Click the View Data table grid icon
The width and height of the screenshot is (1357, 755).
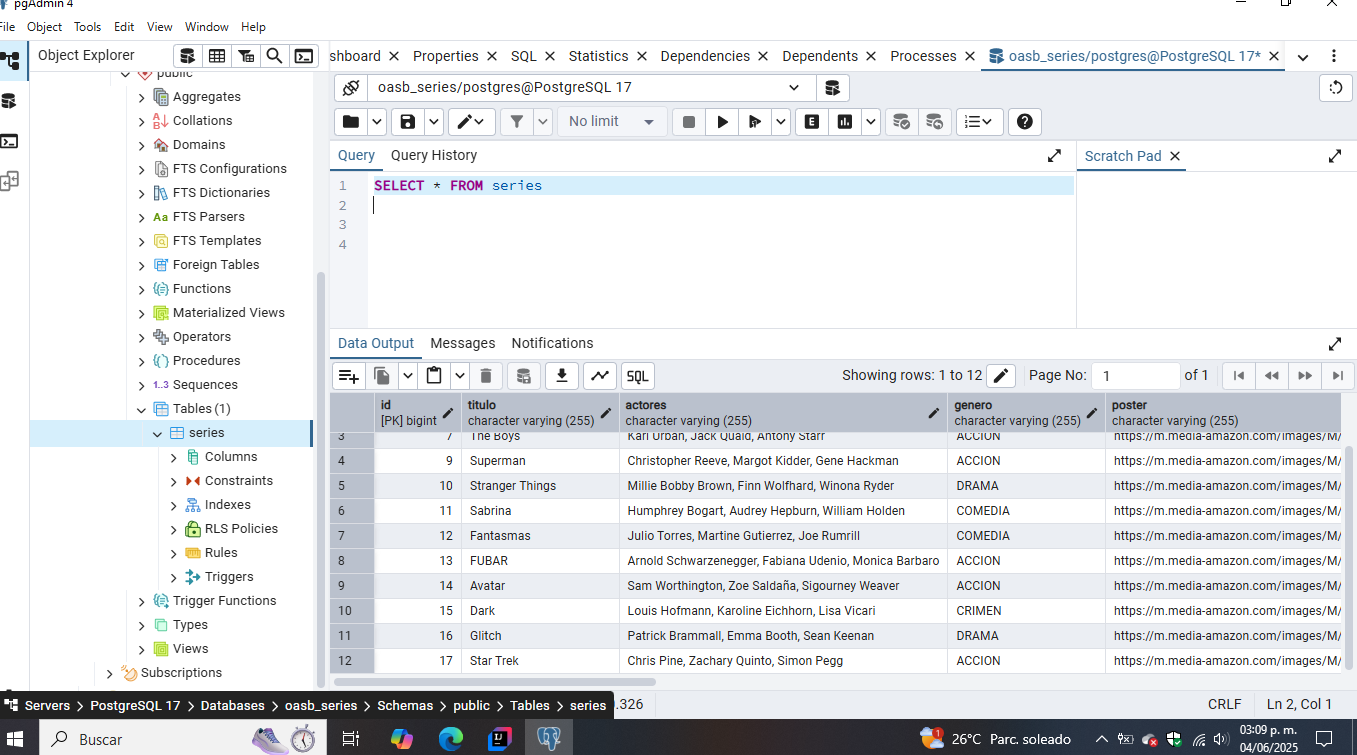click(x=216, y=56)
